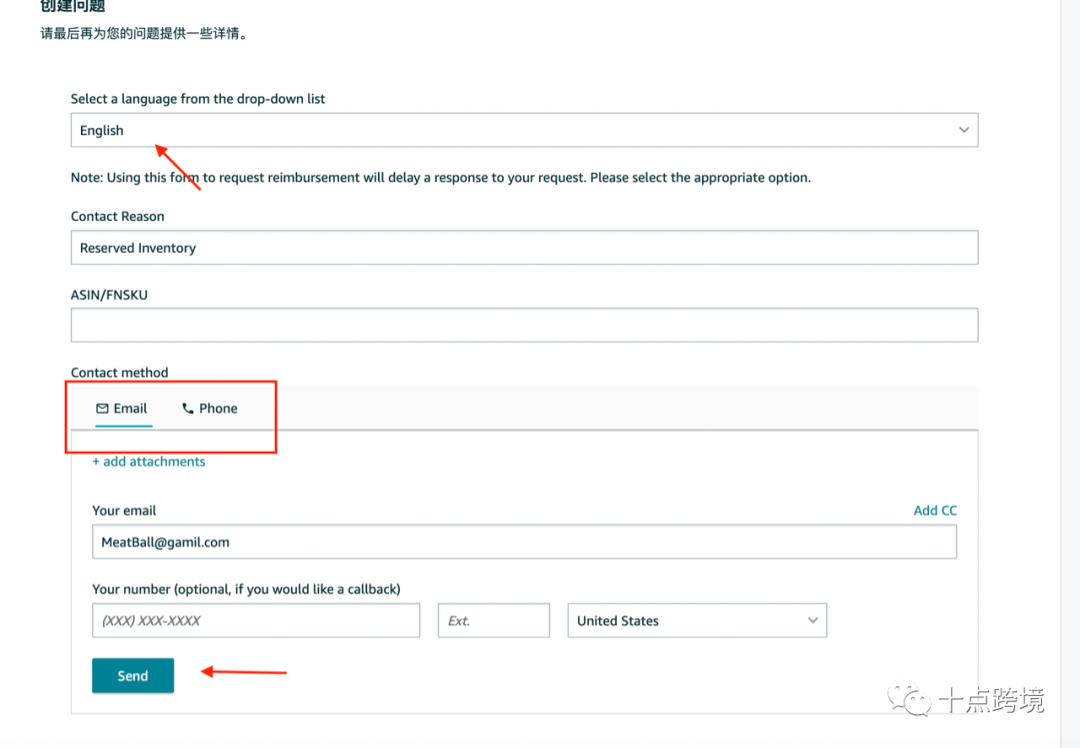Click the phone handset icon
1080x748 pixels.
[187, 408]
